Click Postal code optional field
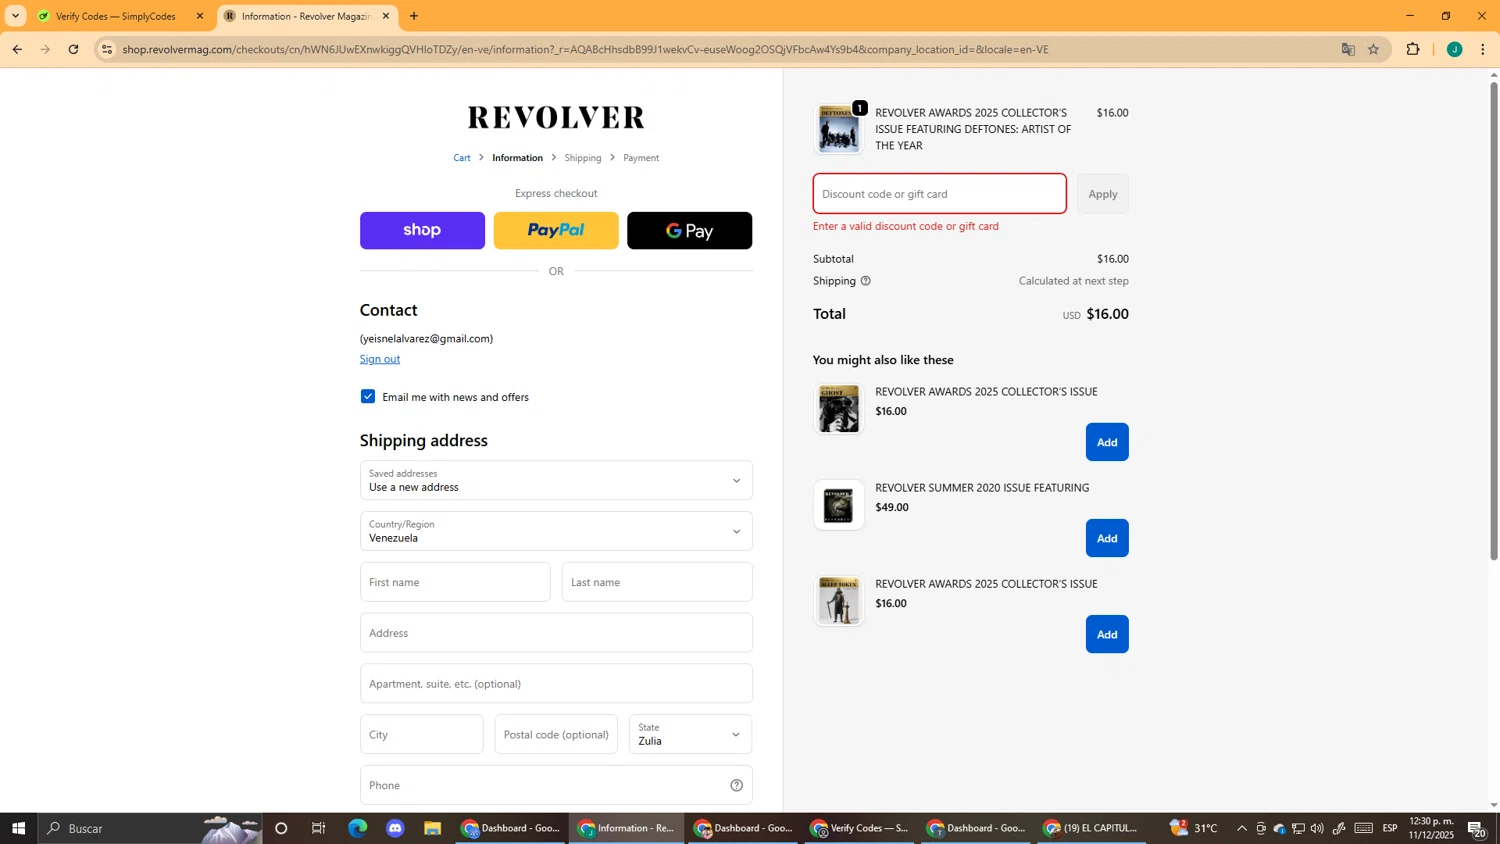The image size is (1500, 844). [556, 734]
